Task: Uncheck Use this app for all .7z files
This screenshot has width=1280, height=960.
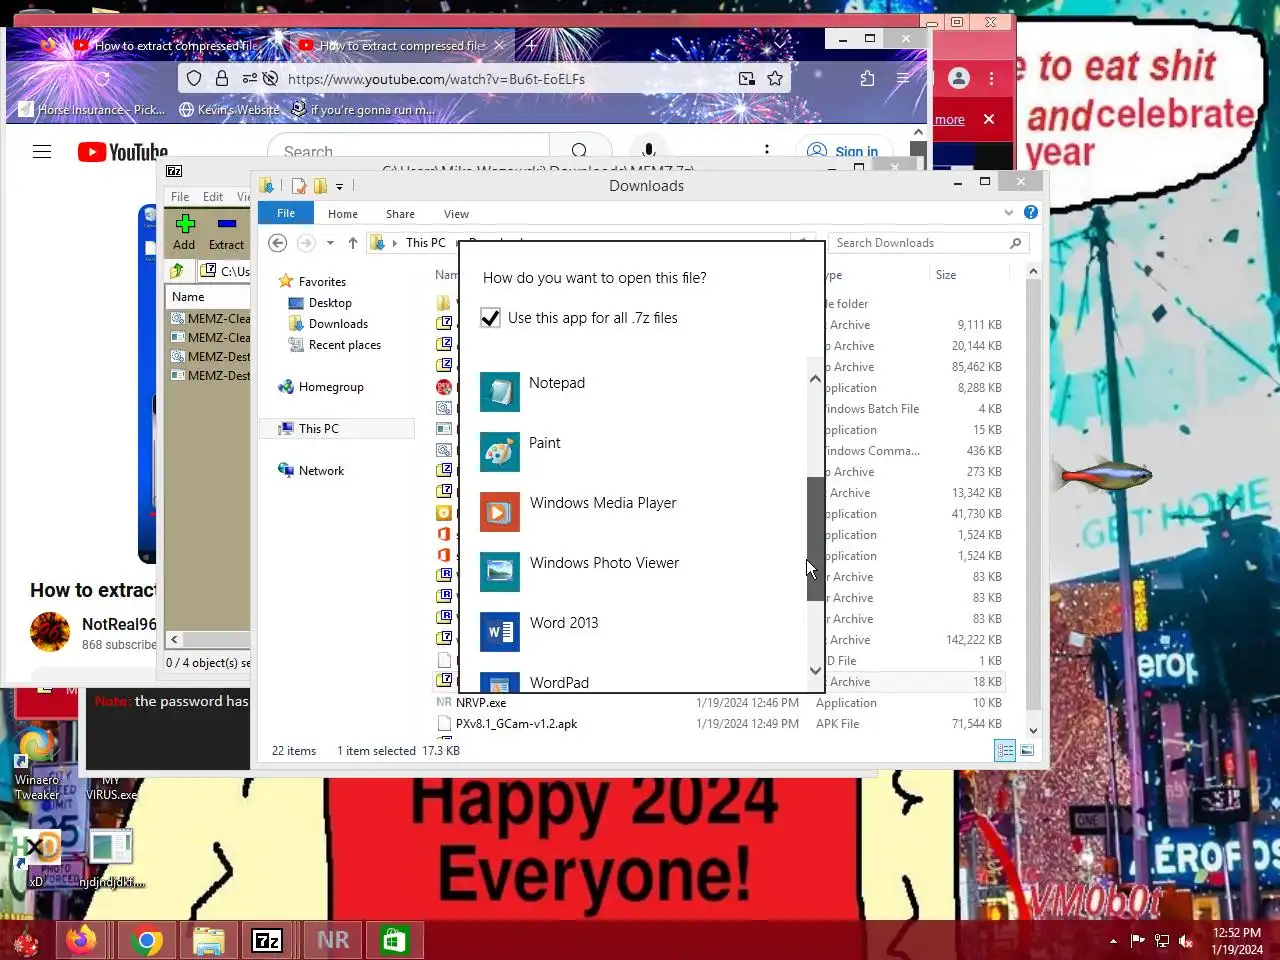Action: click(x=490, y=318)
